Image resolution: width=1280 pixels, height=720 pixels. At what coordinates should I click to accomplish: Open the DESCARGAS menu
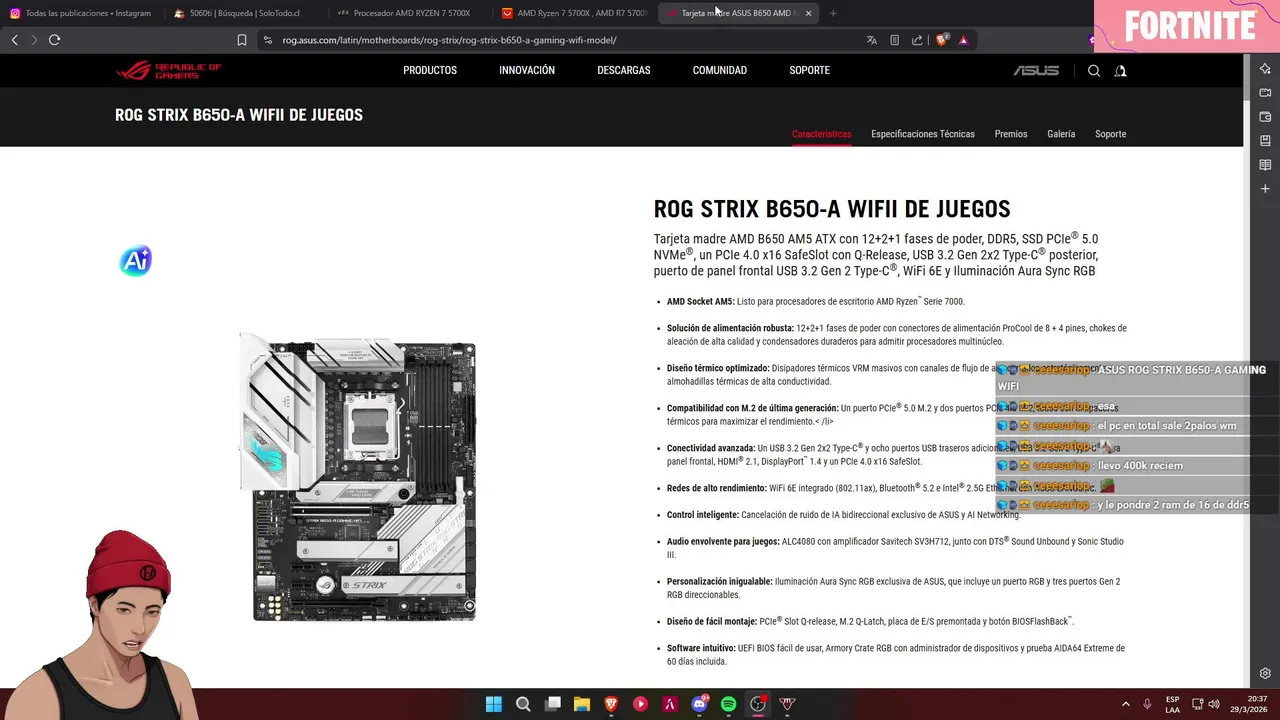coord(624,70)
